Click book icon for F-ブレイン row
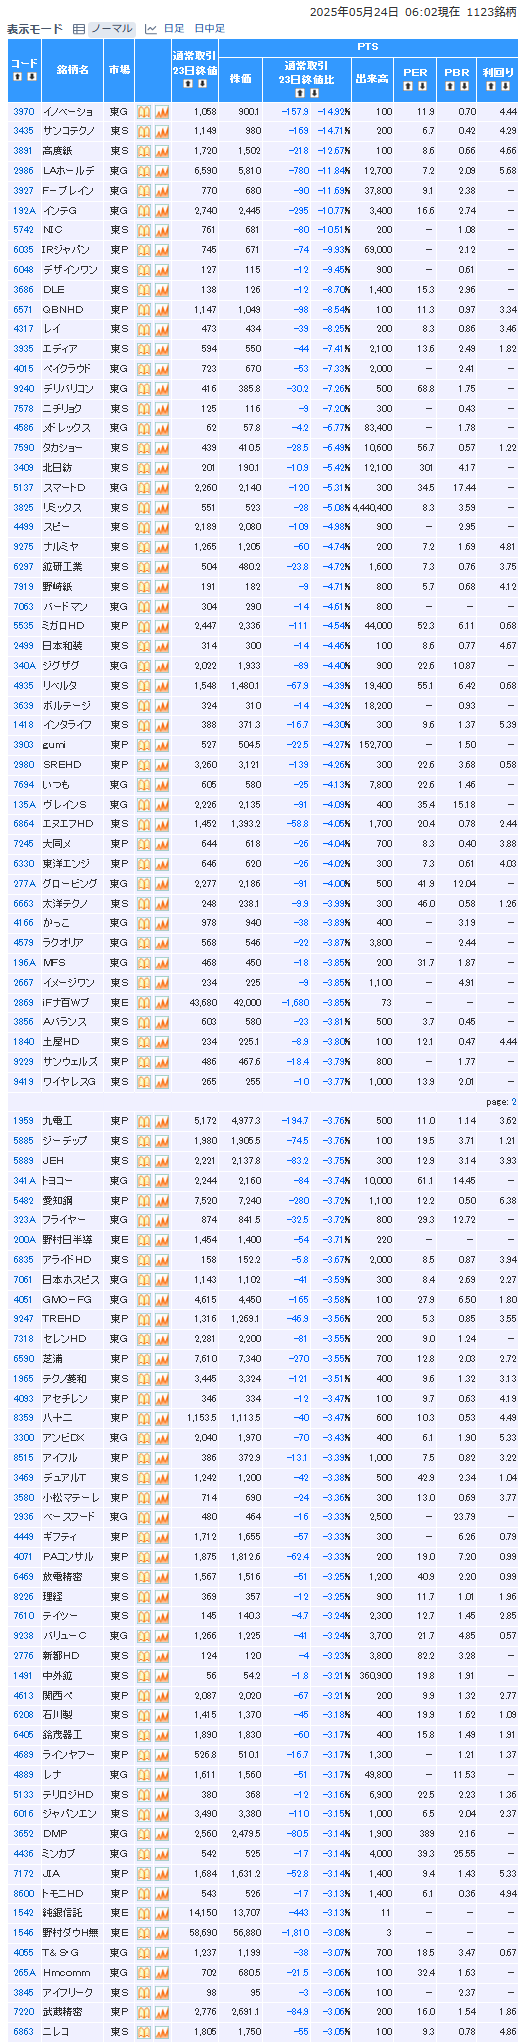Image resolution: width=528 pixels, height=2043 pixels. coord(143,190)
